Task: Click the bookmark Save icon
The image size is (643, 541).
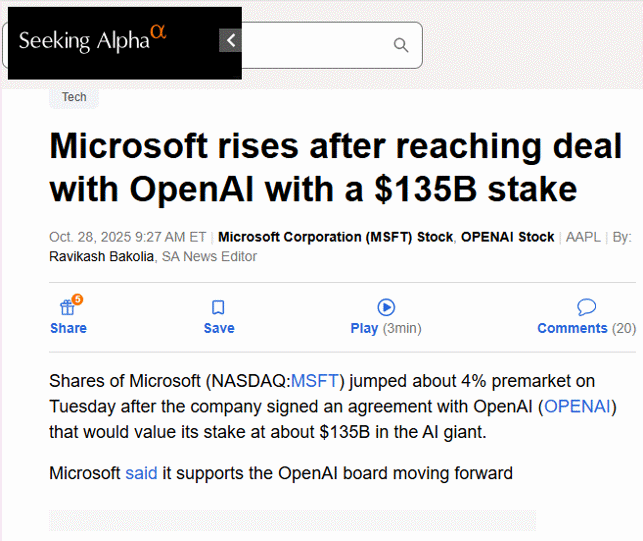Action: 218,307
